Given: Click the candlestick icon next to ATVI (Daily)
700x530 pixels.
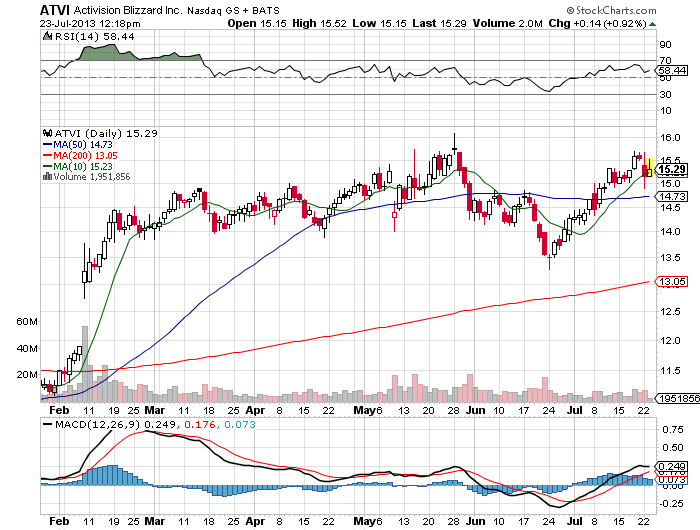Looking at the screenshot, I should (48, 133).
